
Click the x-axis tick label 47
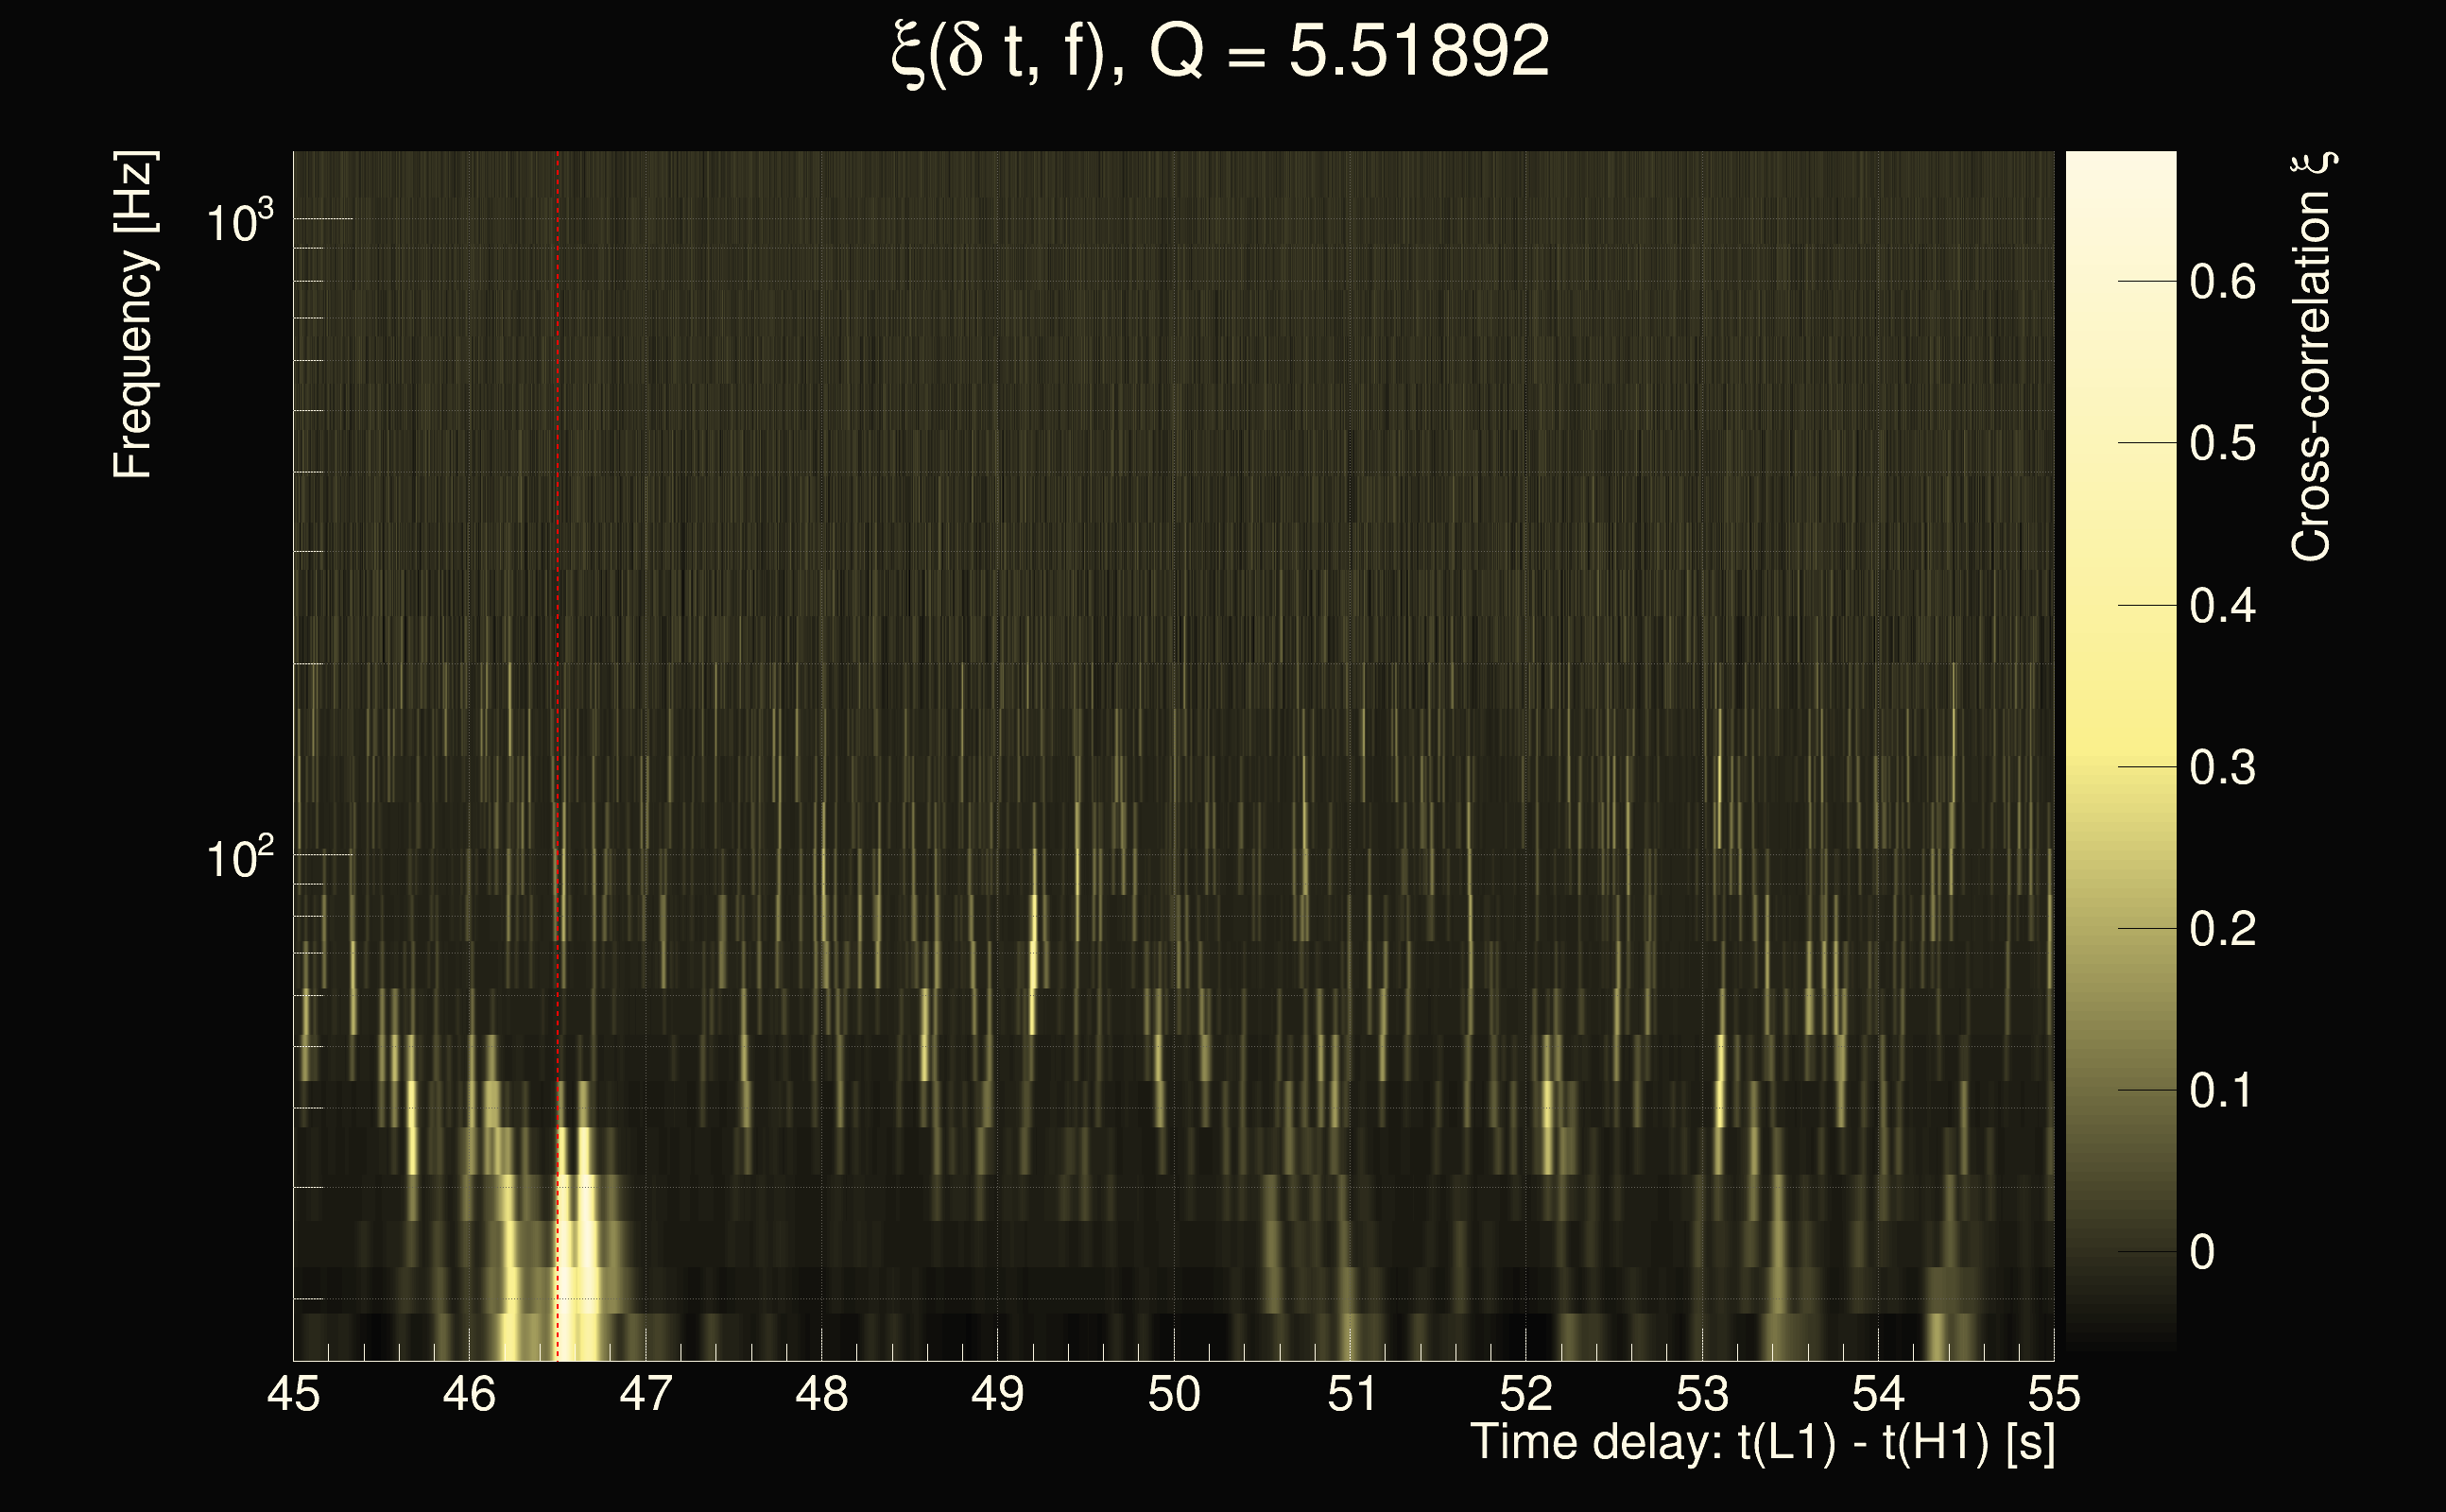click(646, 1394)
